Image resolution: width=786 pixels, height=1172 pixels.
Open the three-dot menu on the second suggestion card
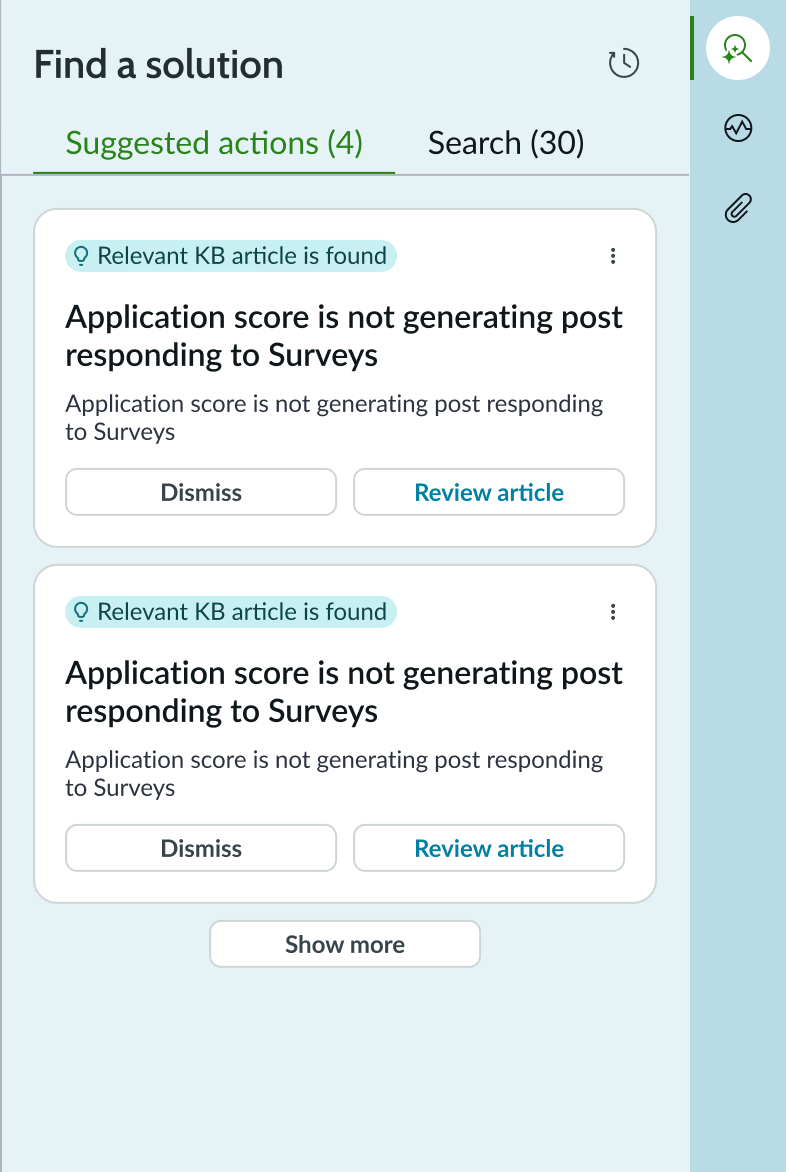point(613,612)
